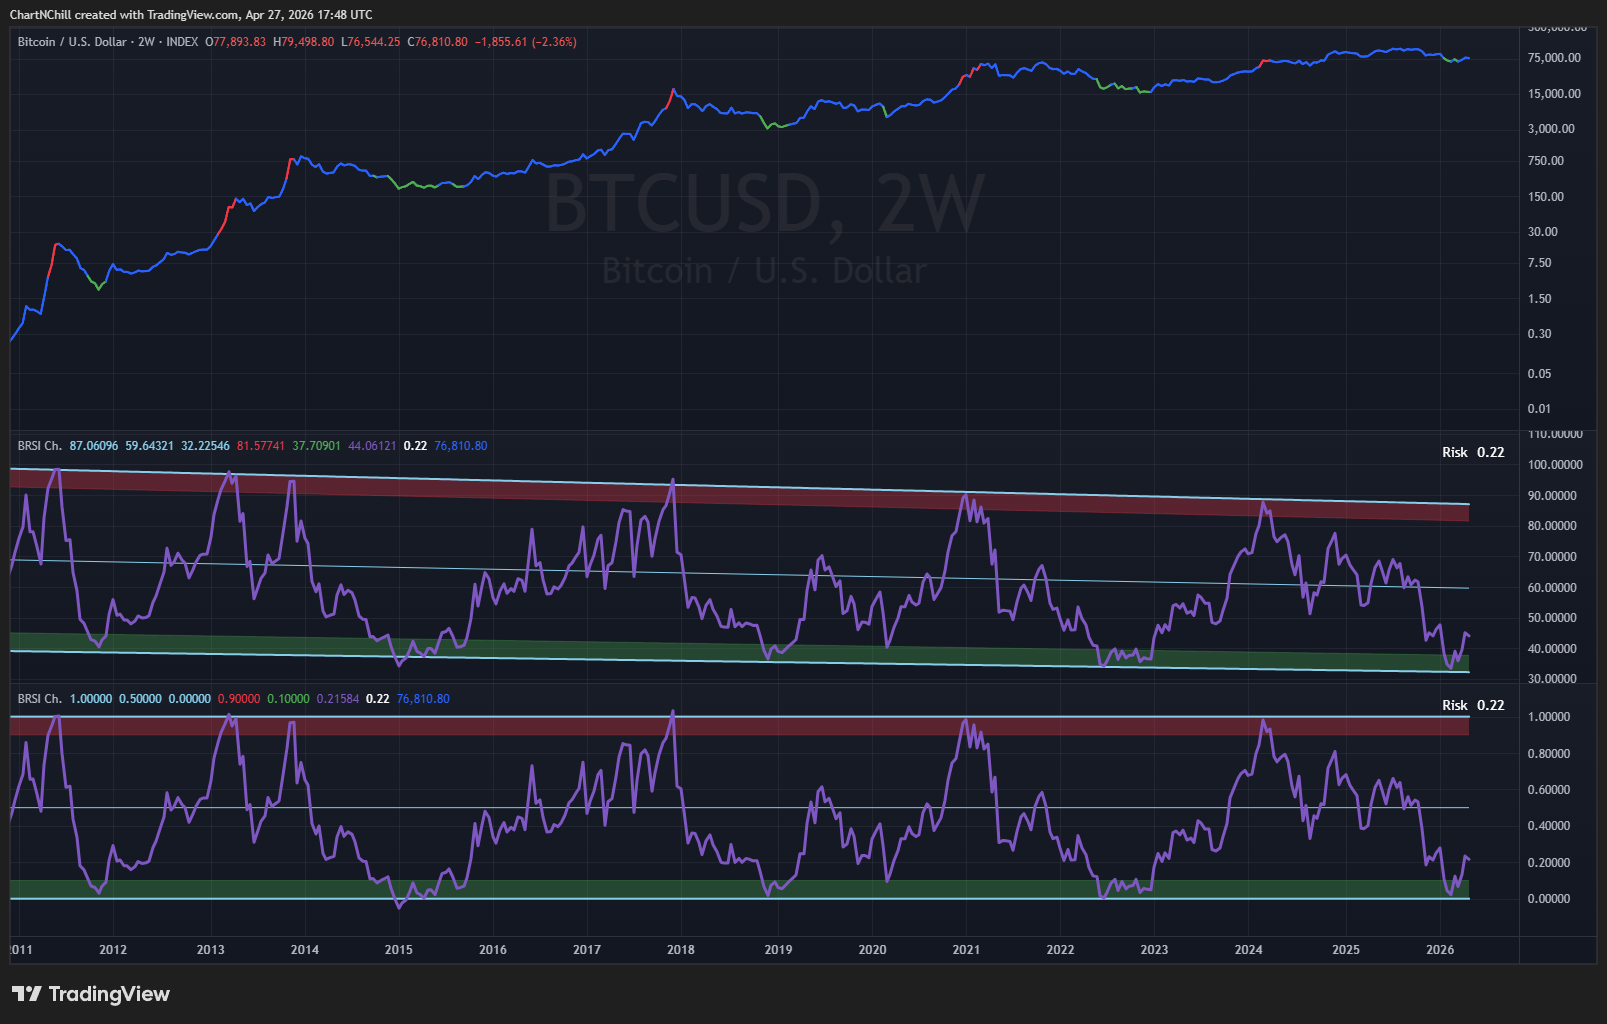Click the TradingView logo at bottom left
1607x1024 pixels.
(91, 993)
